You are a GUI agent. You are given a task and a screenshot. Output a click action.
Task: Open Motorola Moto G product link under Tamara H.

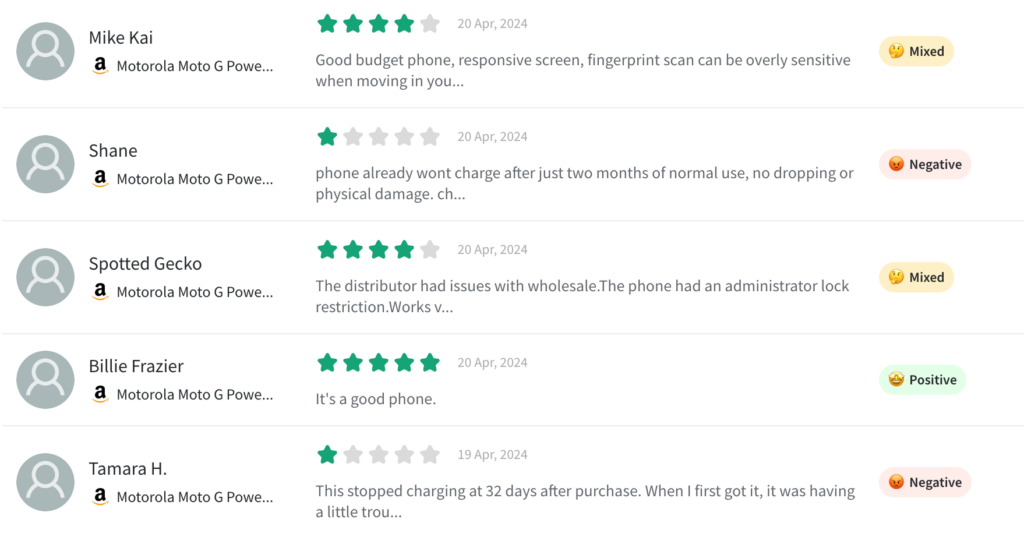tap(194, 497)
